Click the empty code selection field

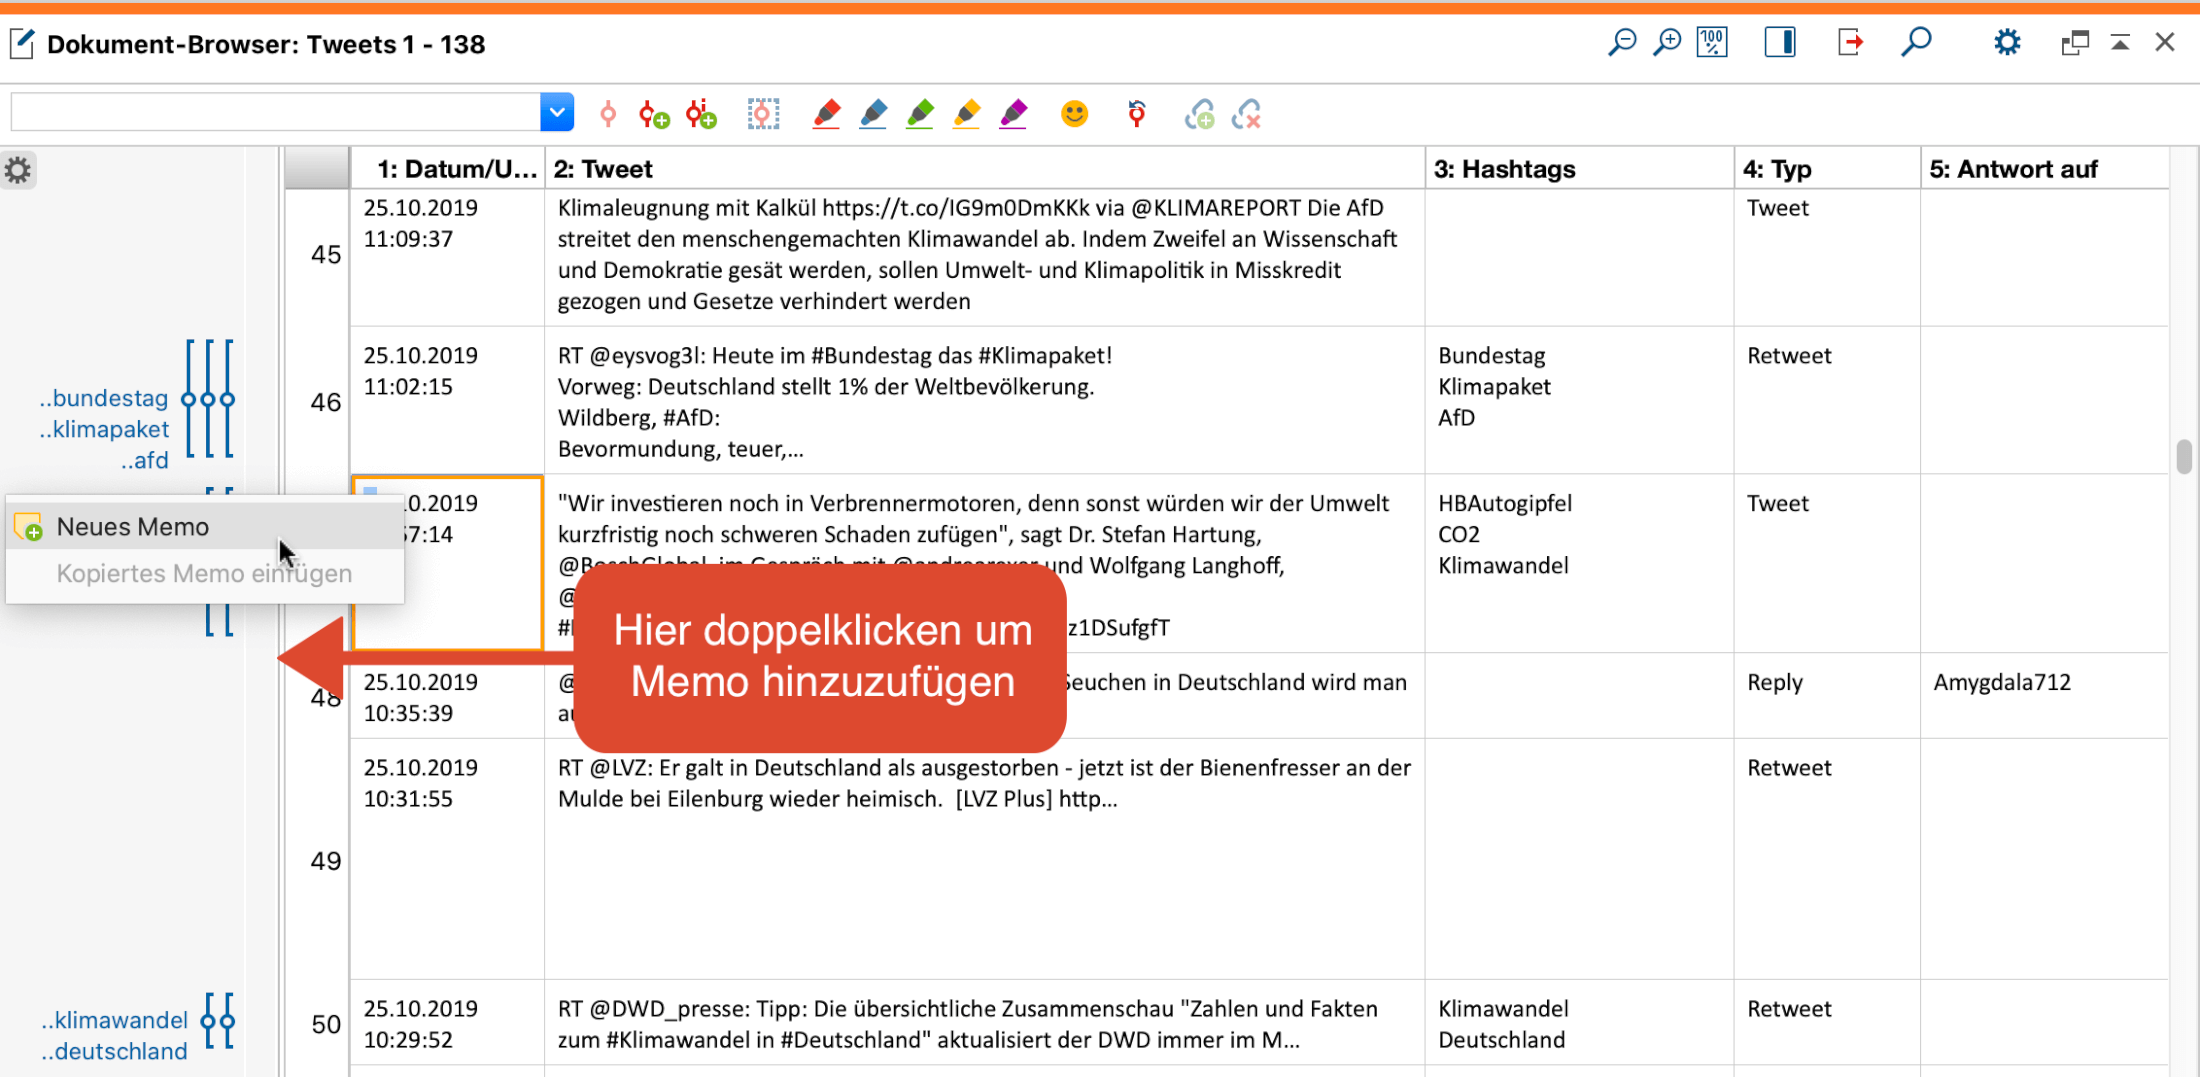[275, 112]
